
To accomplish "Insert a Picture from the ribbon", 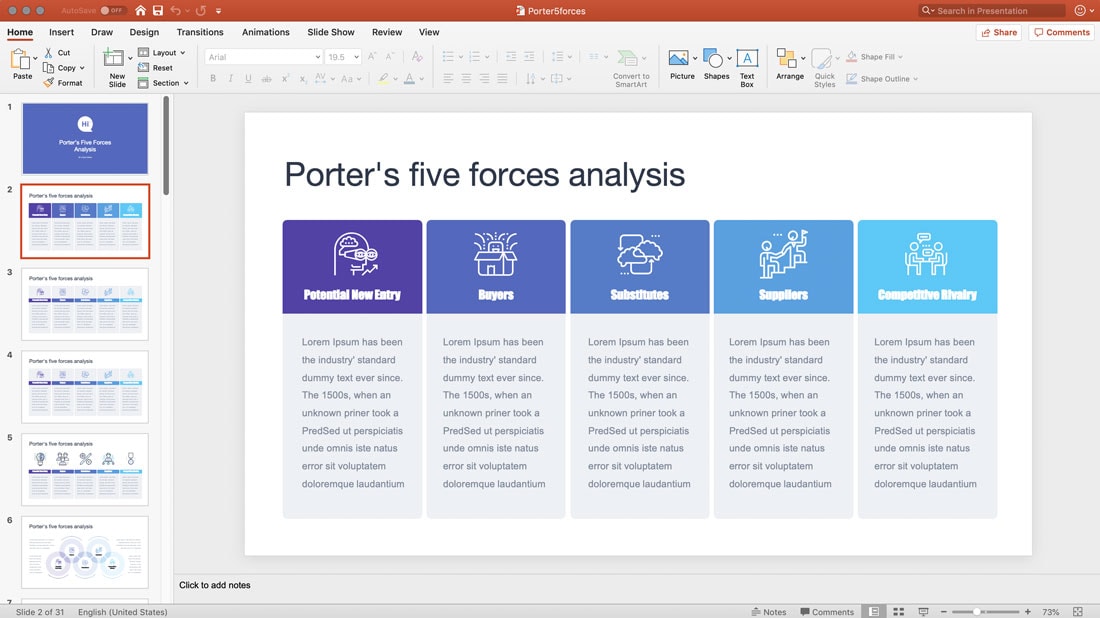I will (x=682, y=64).
